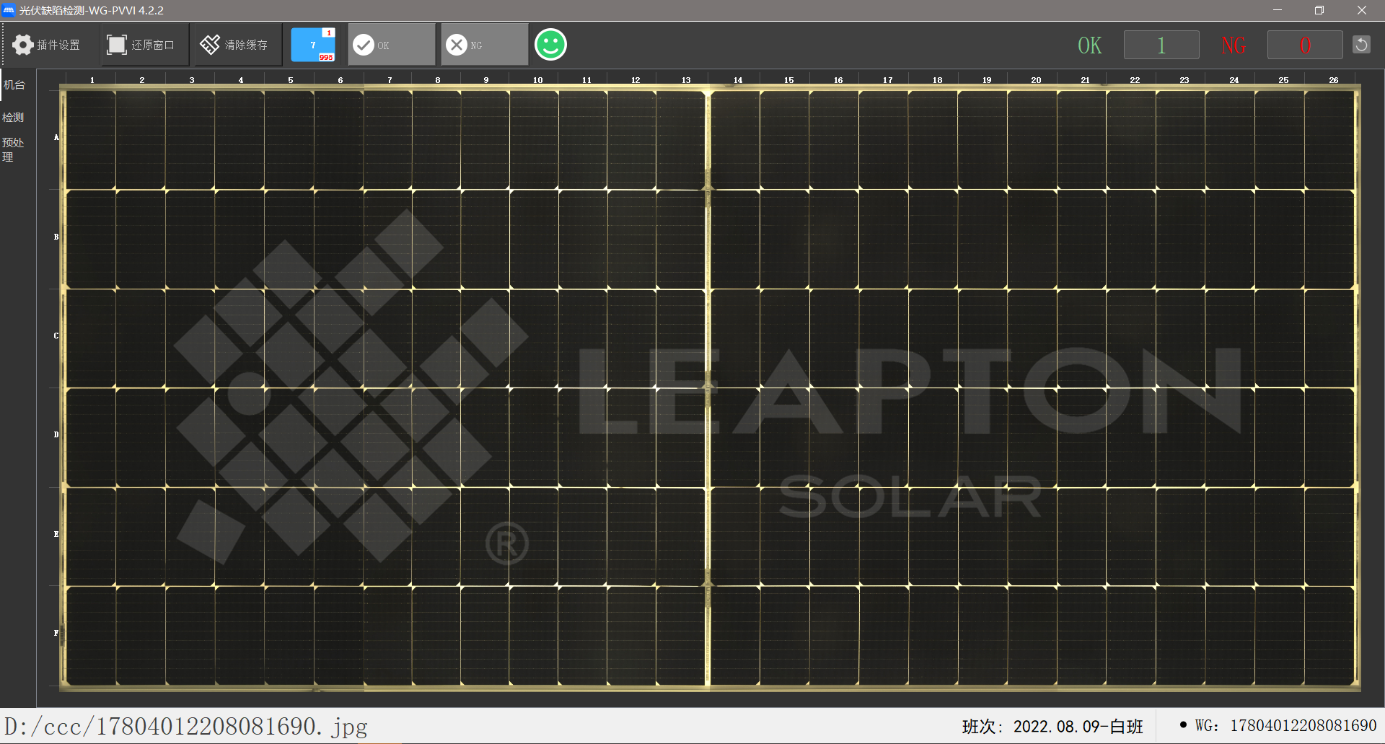
Task: Switch to the 机台 side tab
Action: click(x=14, y=85)
